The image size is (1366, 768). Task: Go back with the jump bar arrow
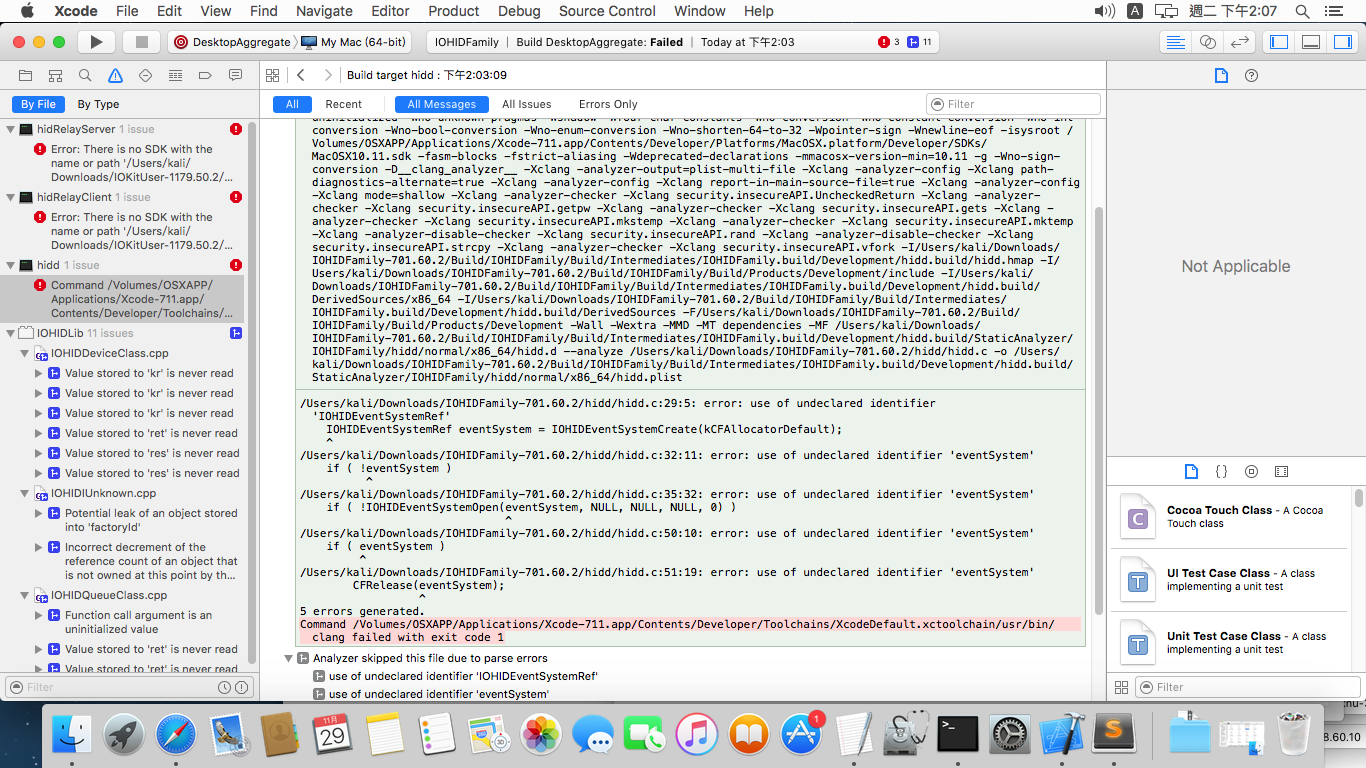[x=301, y=75]
